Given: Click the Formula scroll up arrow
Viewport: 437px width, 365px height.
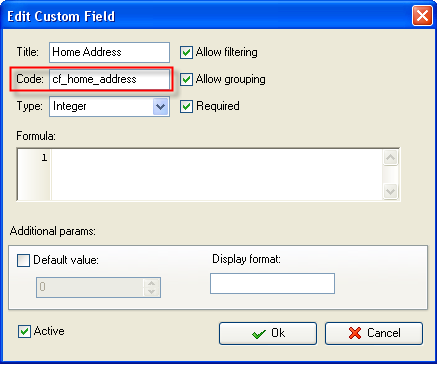Looking at the screenshot, I should click(x=390, y=158).
